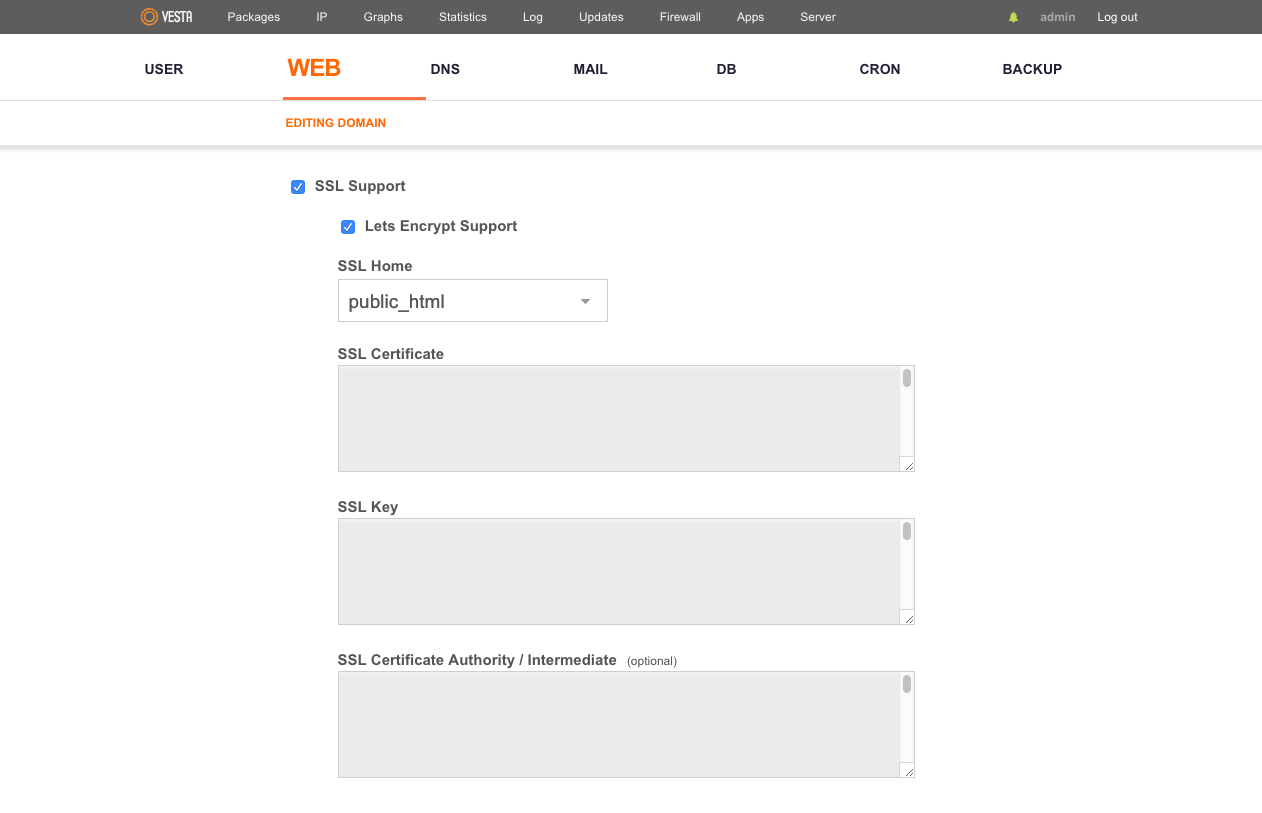Click the SSL Home label
Viewport: 1262px width, 813px height.
coord(375,266)
